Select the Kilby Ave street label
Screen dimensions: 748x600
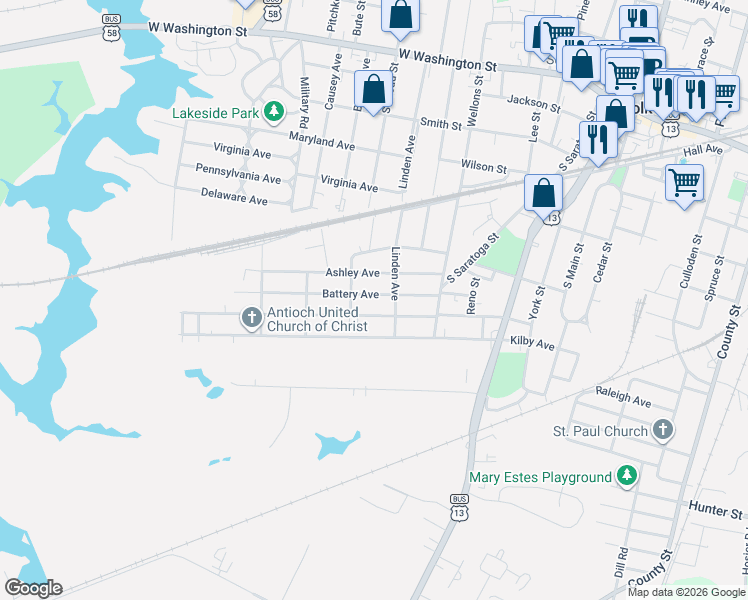pyautogui.click(x=532, y=343)
